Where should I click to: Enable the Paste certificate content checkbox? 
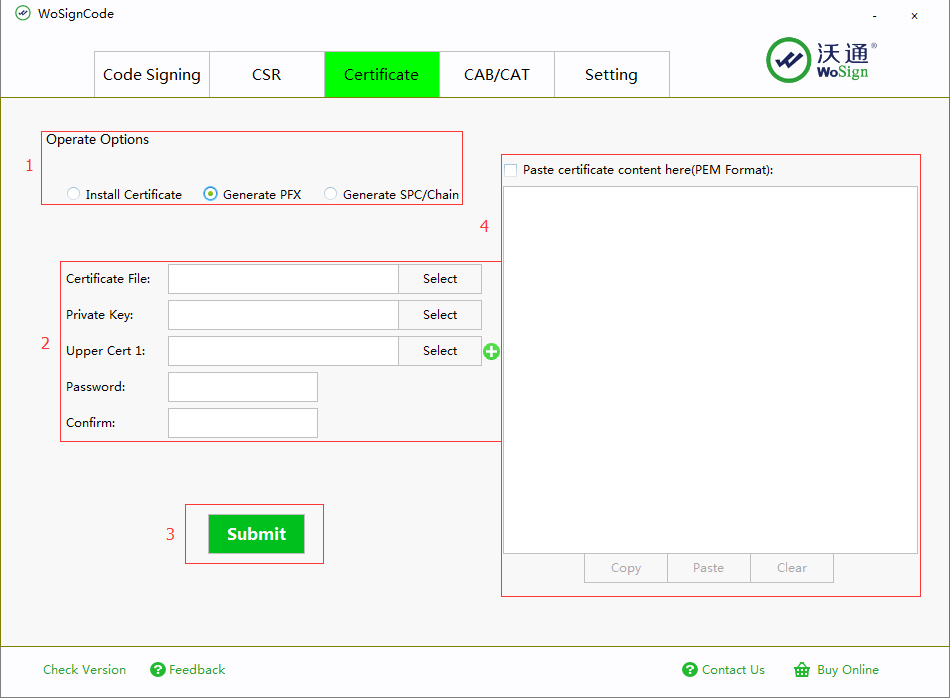(511, 170)
